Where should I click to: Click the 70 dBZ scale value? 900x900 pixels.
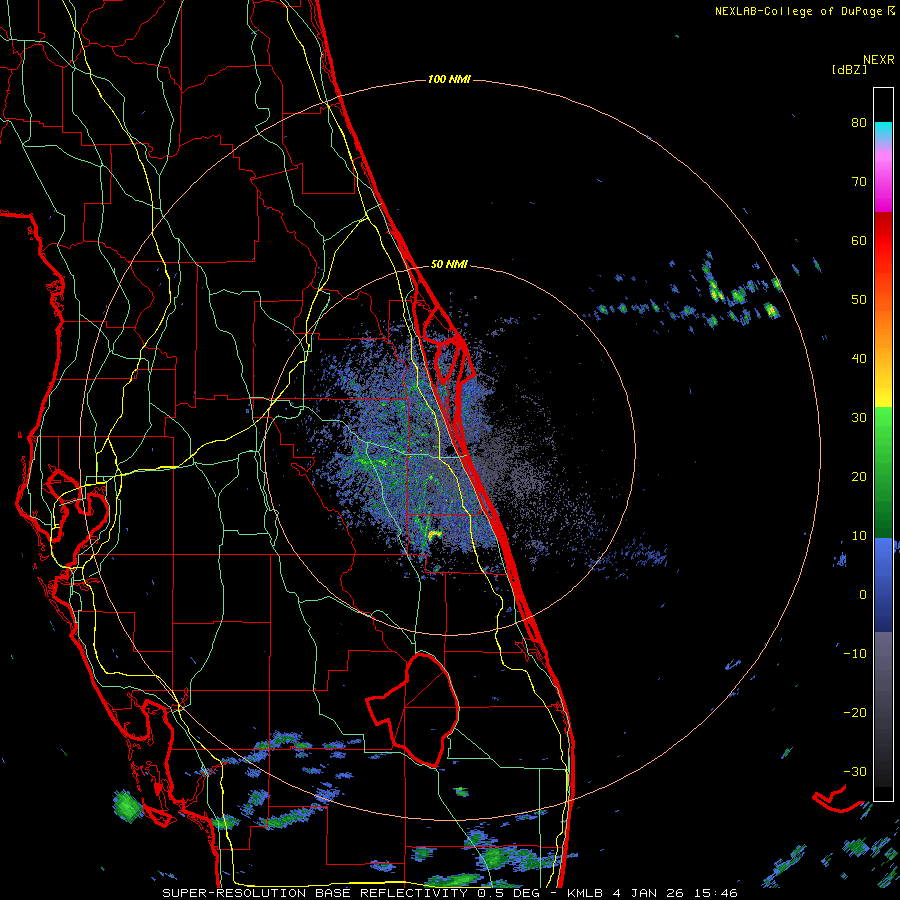(x=859, y=181)
